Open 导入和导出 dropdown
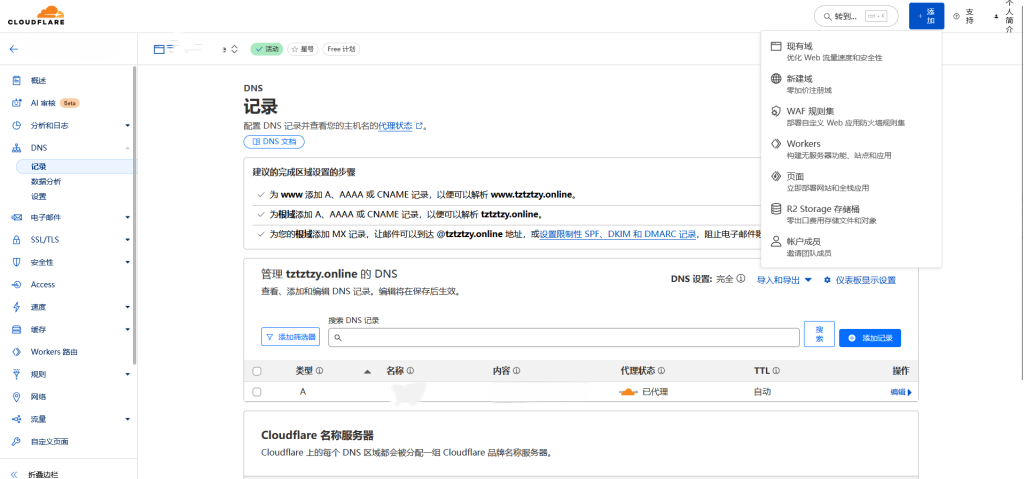Viewport: 1024px width, 479px height. coord(784,280)
